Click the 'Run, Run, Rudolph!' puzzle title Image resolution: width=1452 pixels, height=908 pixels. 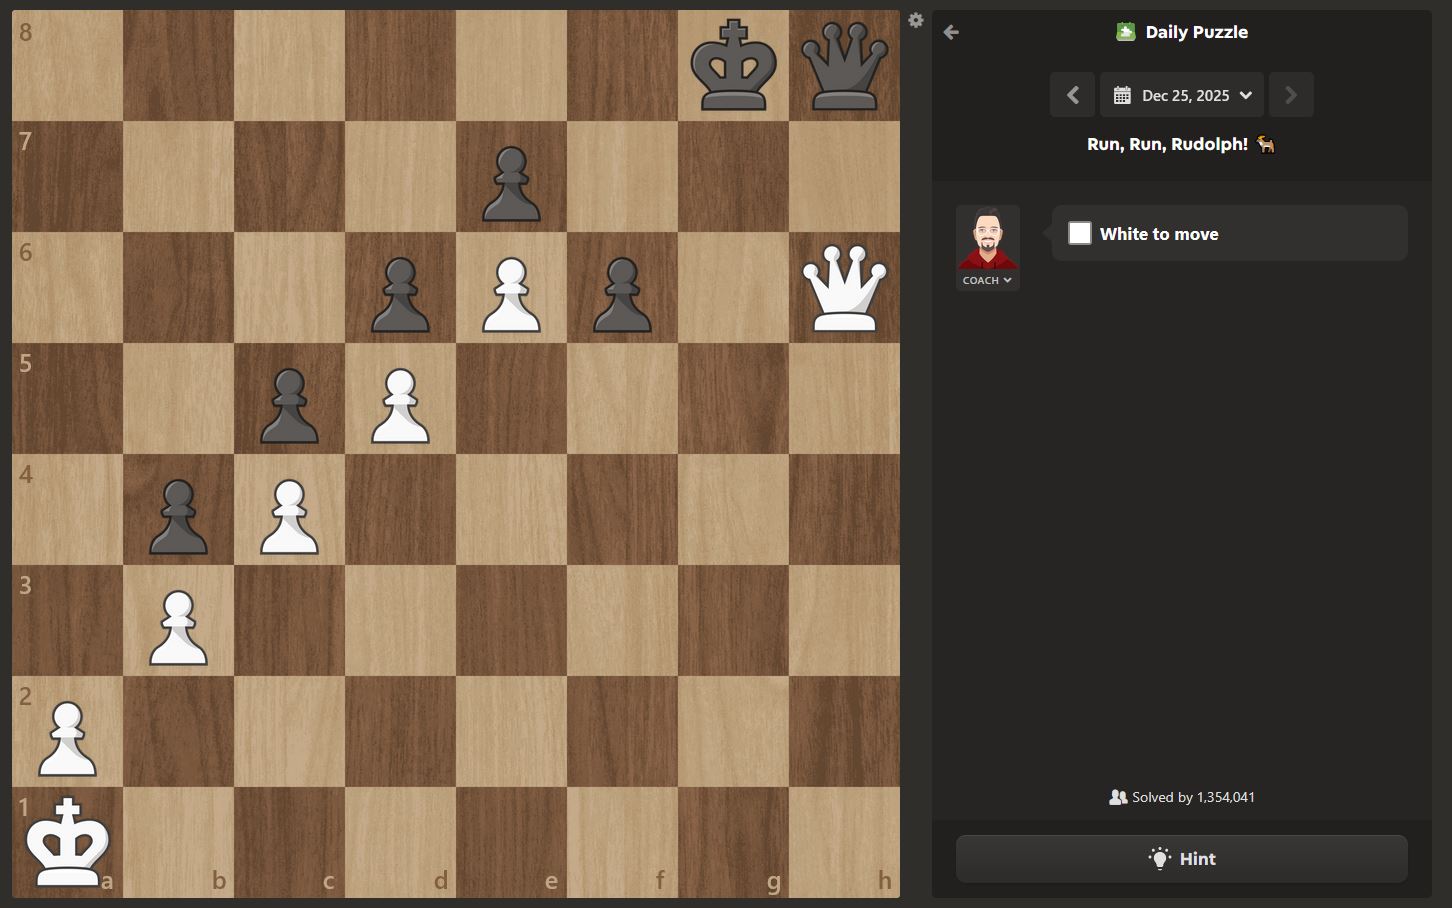click(1167, 144)
